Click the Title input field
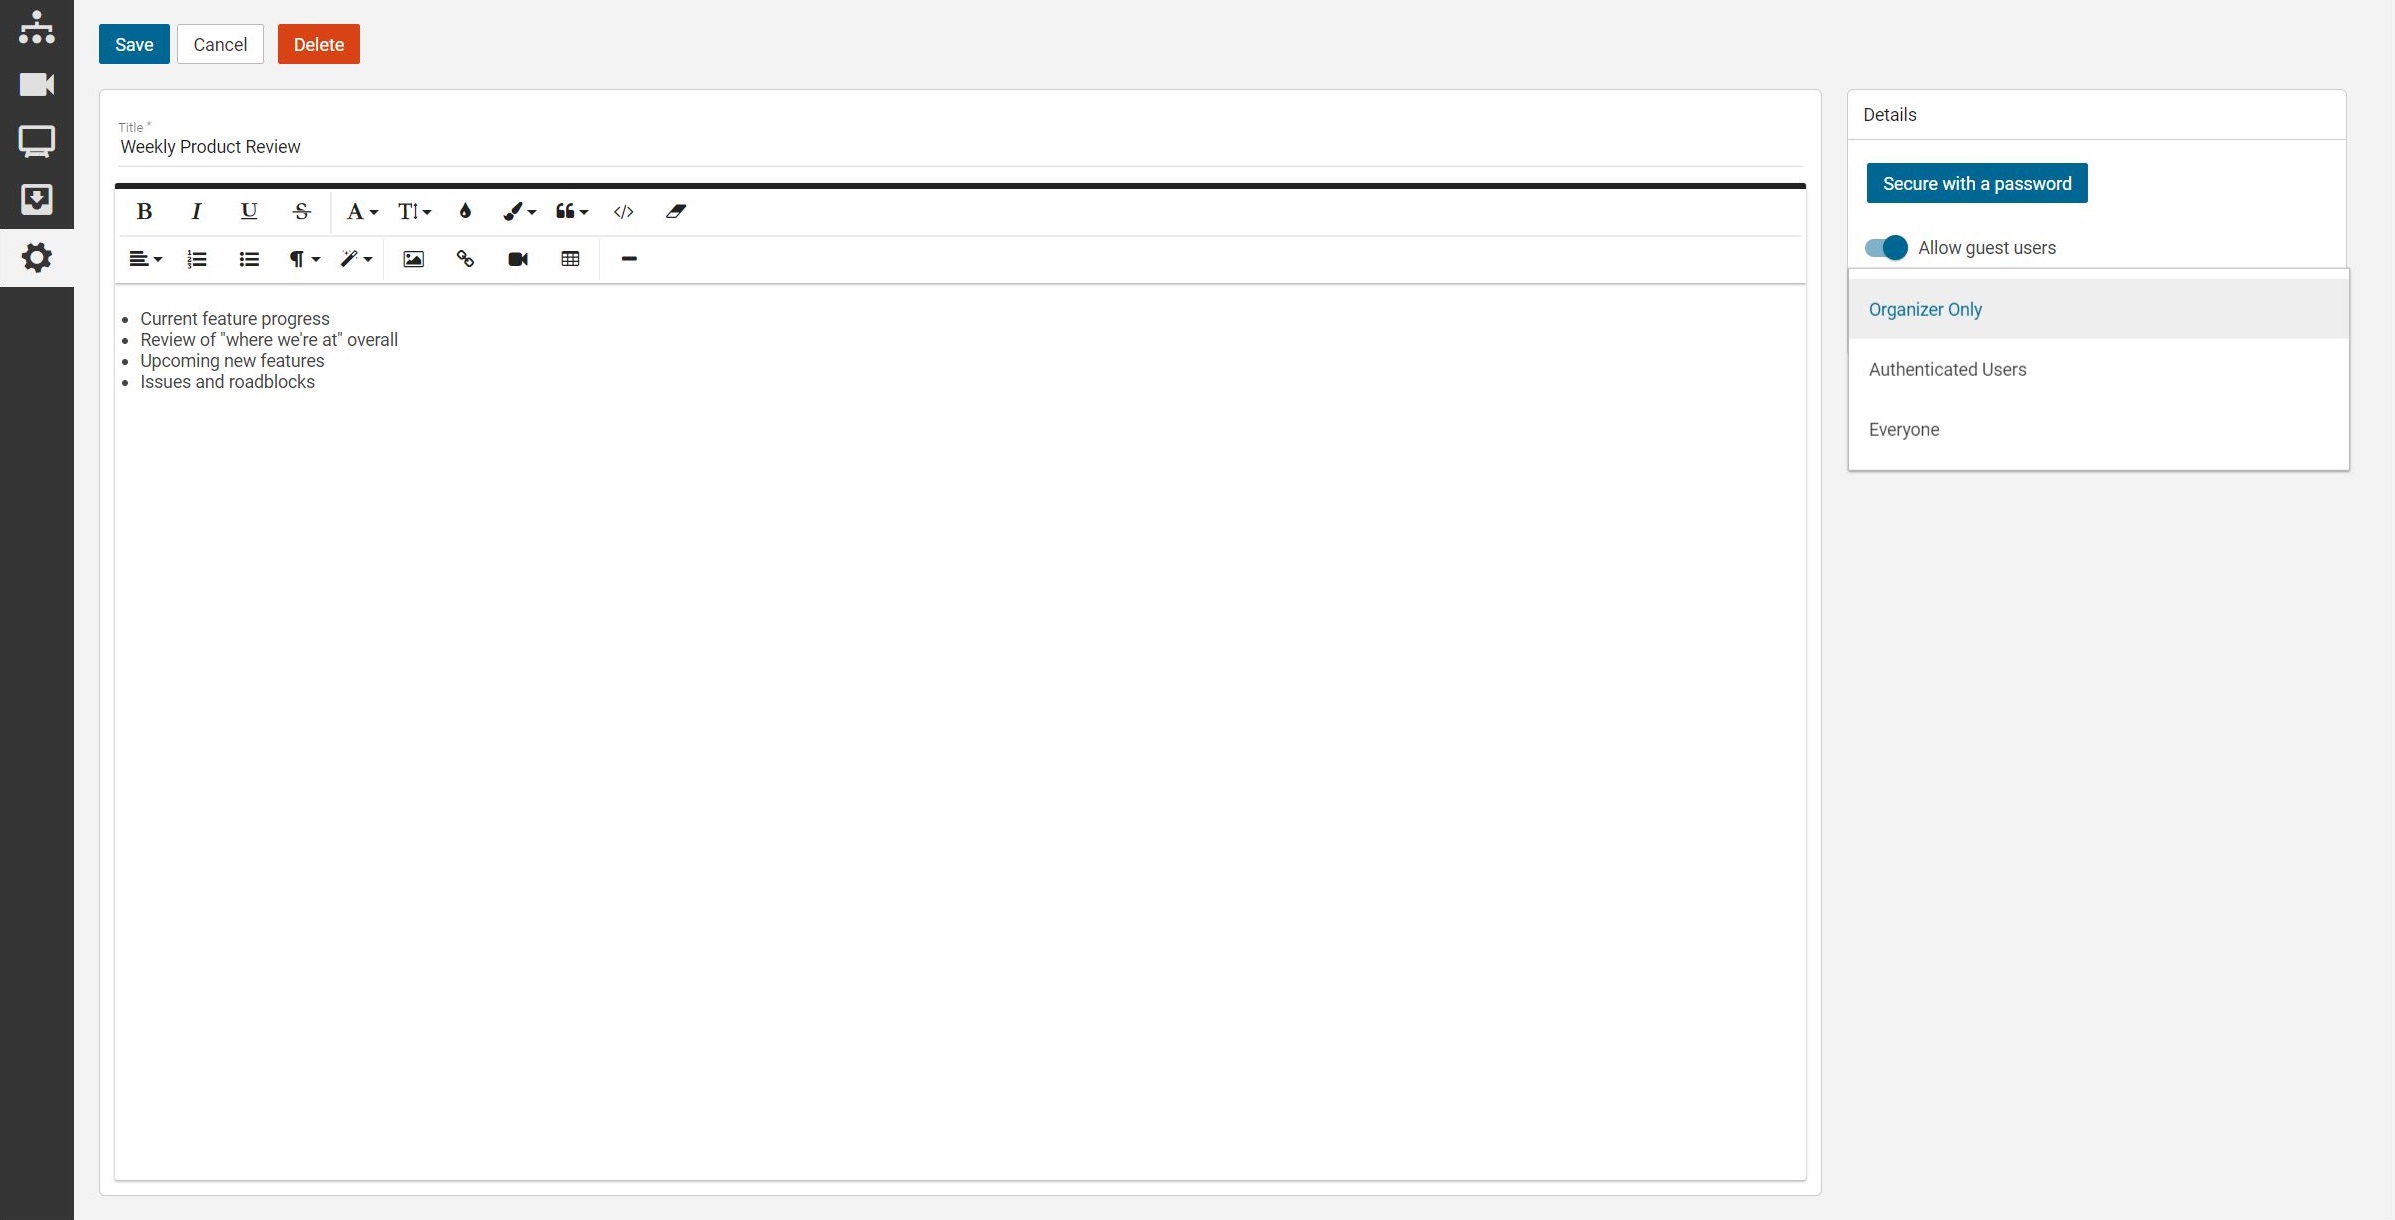The height and width of the screenshot is (1220, 2395). tap(961, 146)
